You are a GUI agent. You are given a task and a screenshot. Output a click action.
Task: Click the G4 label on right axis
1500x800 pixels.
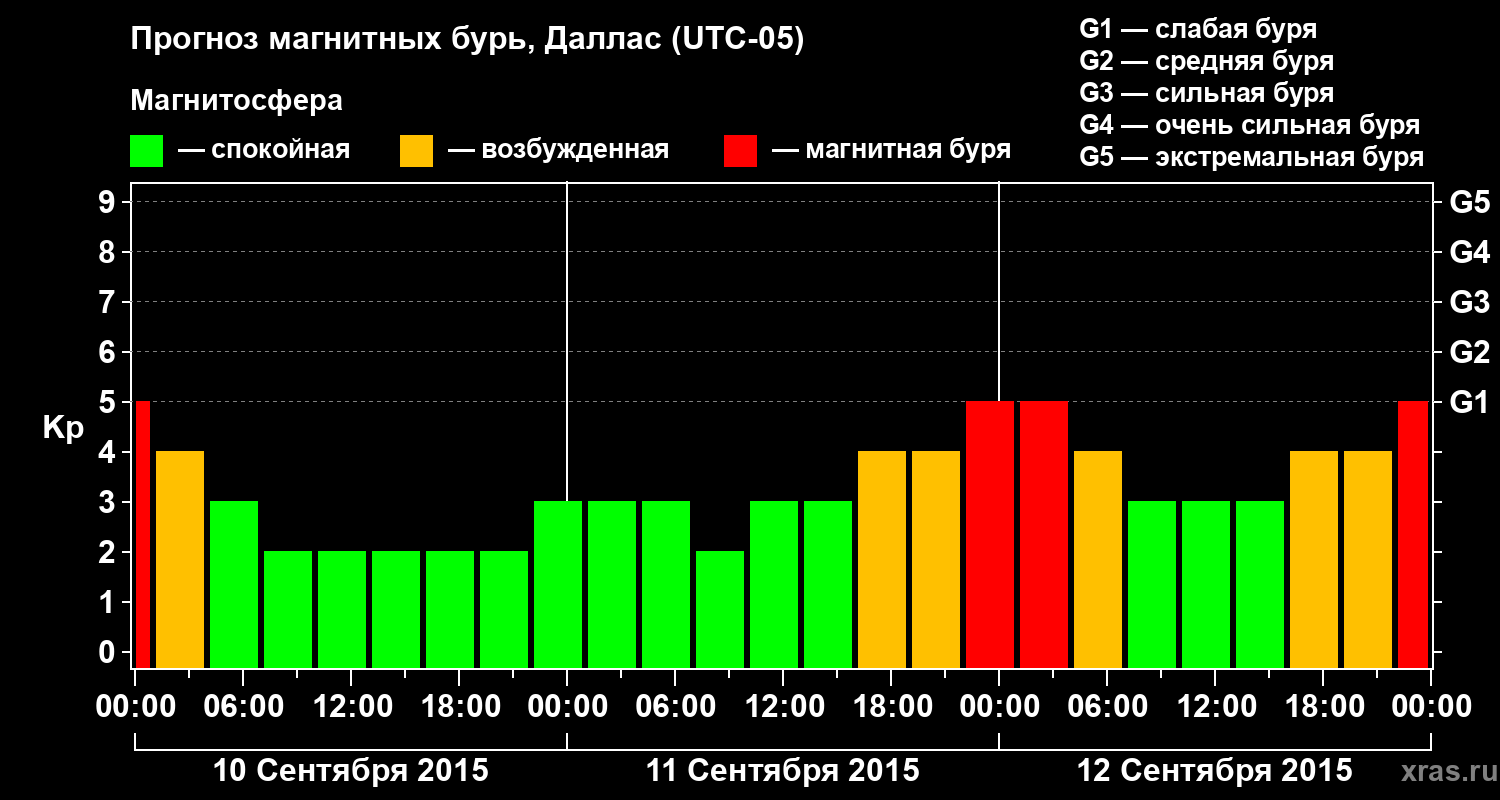[x=1469, y=252]
